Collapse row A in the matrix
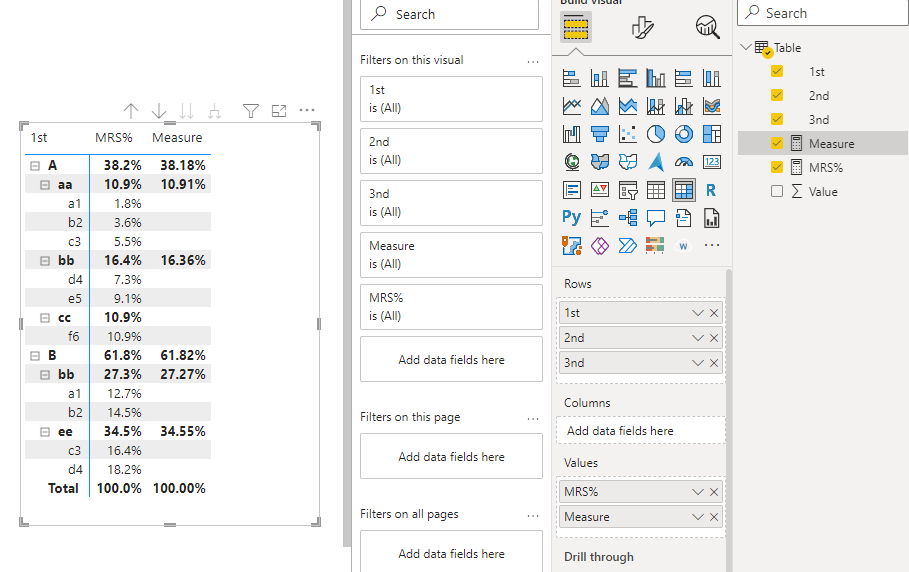The height and width of the screenshot is (572, 909). 35,166
